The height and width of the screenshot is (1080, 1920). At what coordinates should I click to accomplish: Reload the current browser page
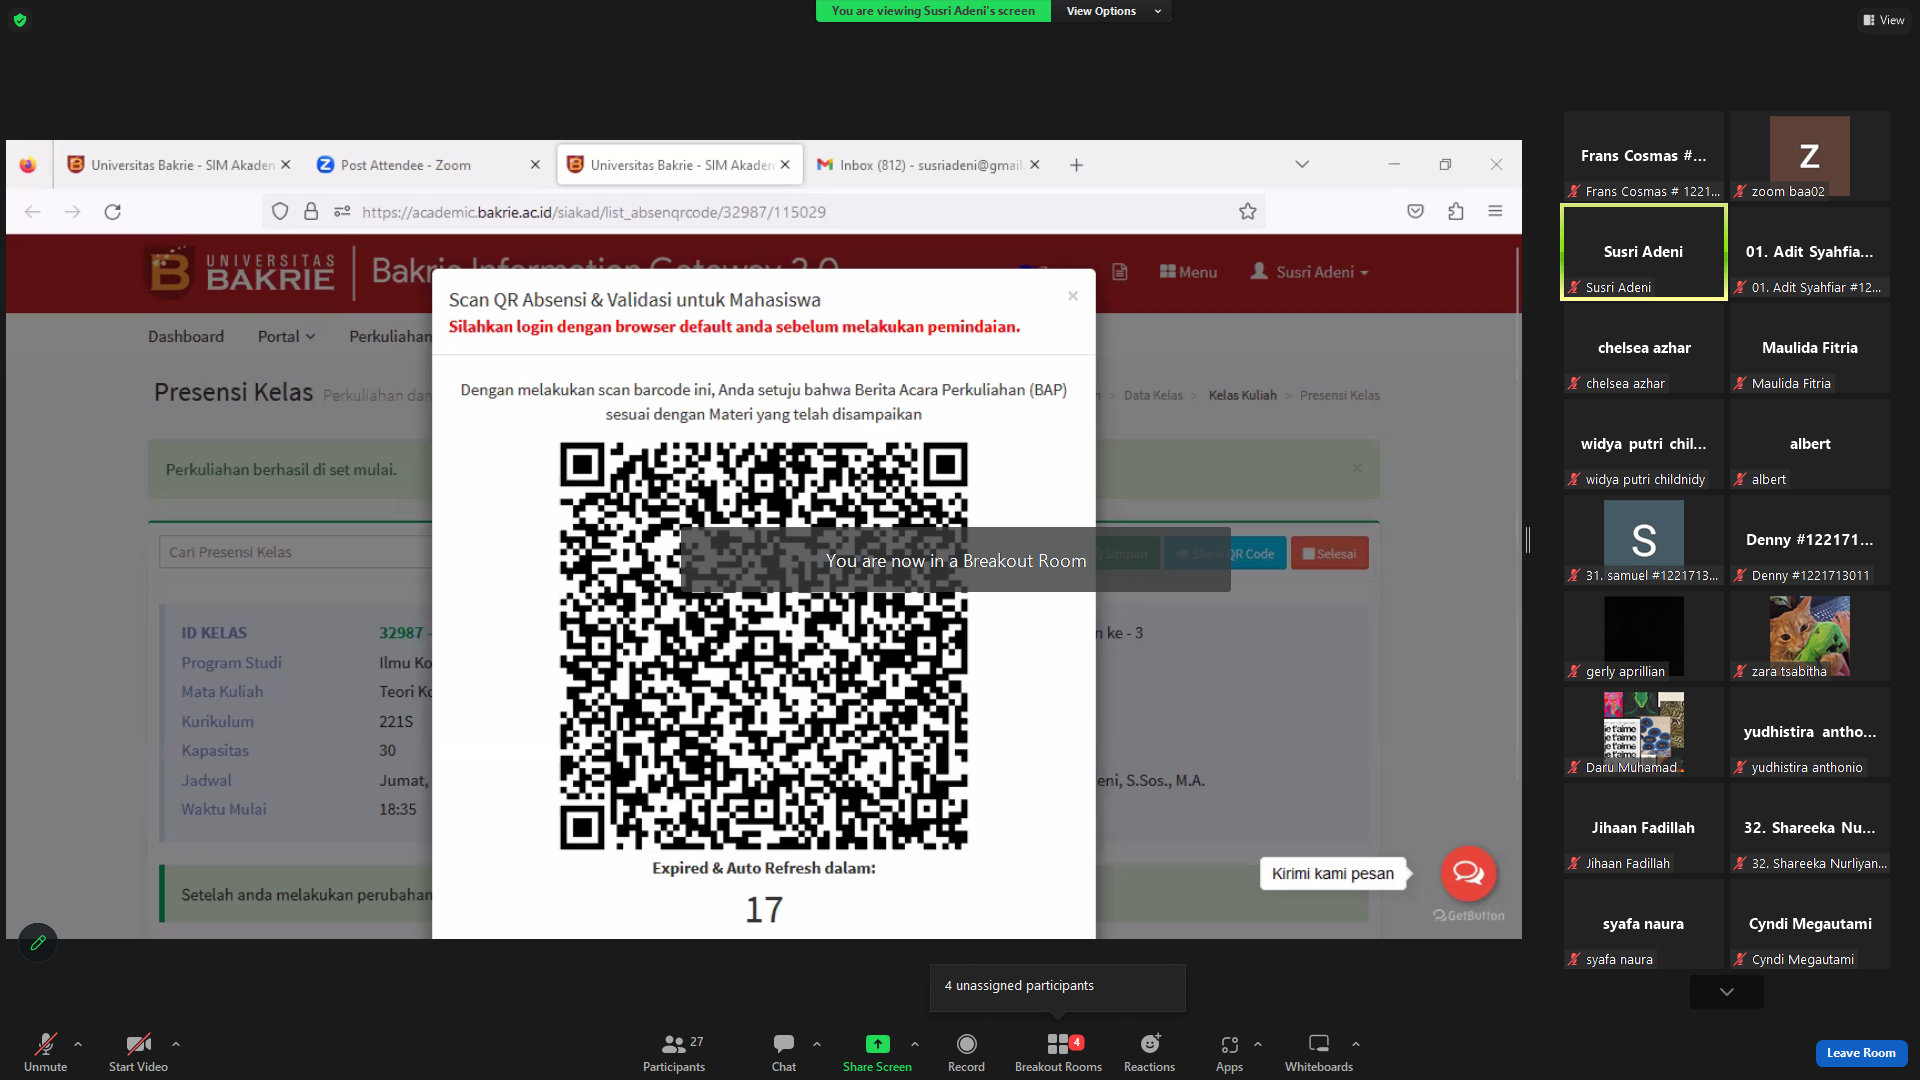(113, 212)
